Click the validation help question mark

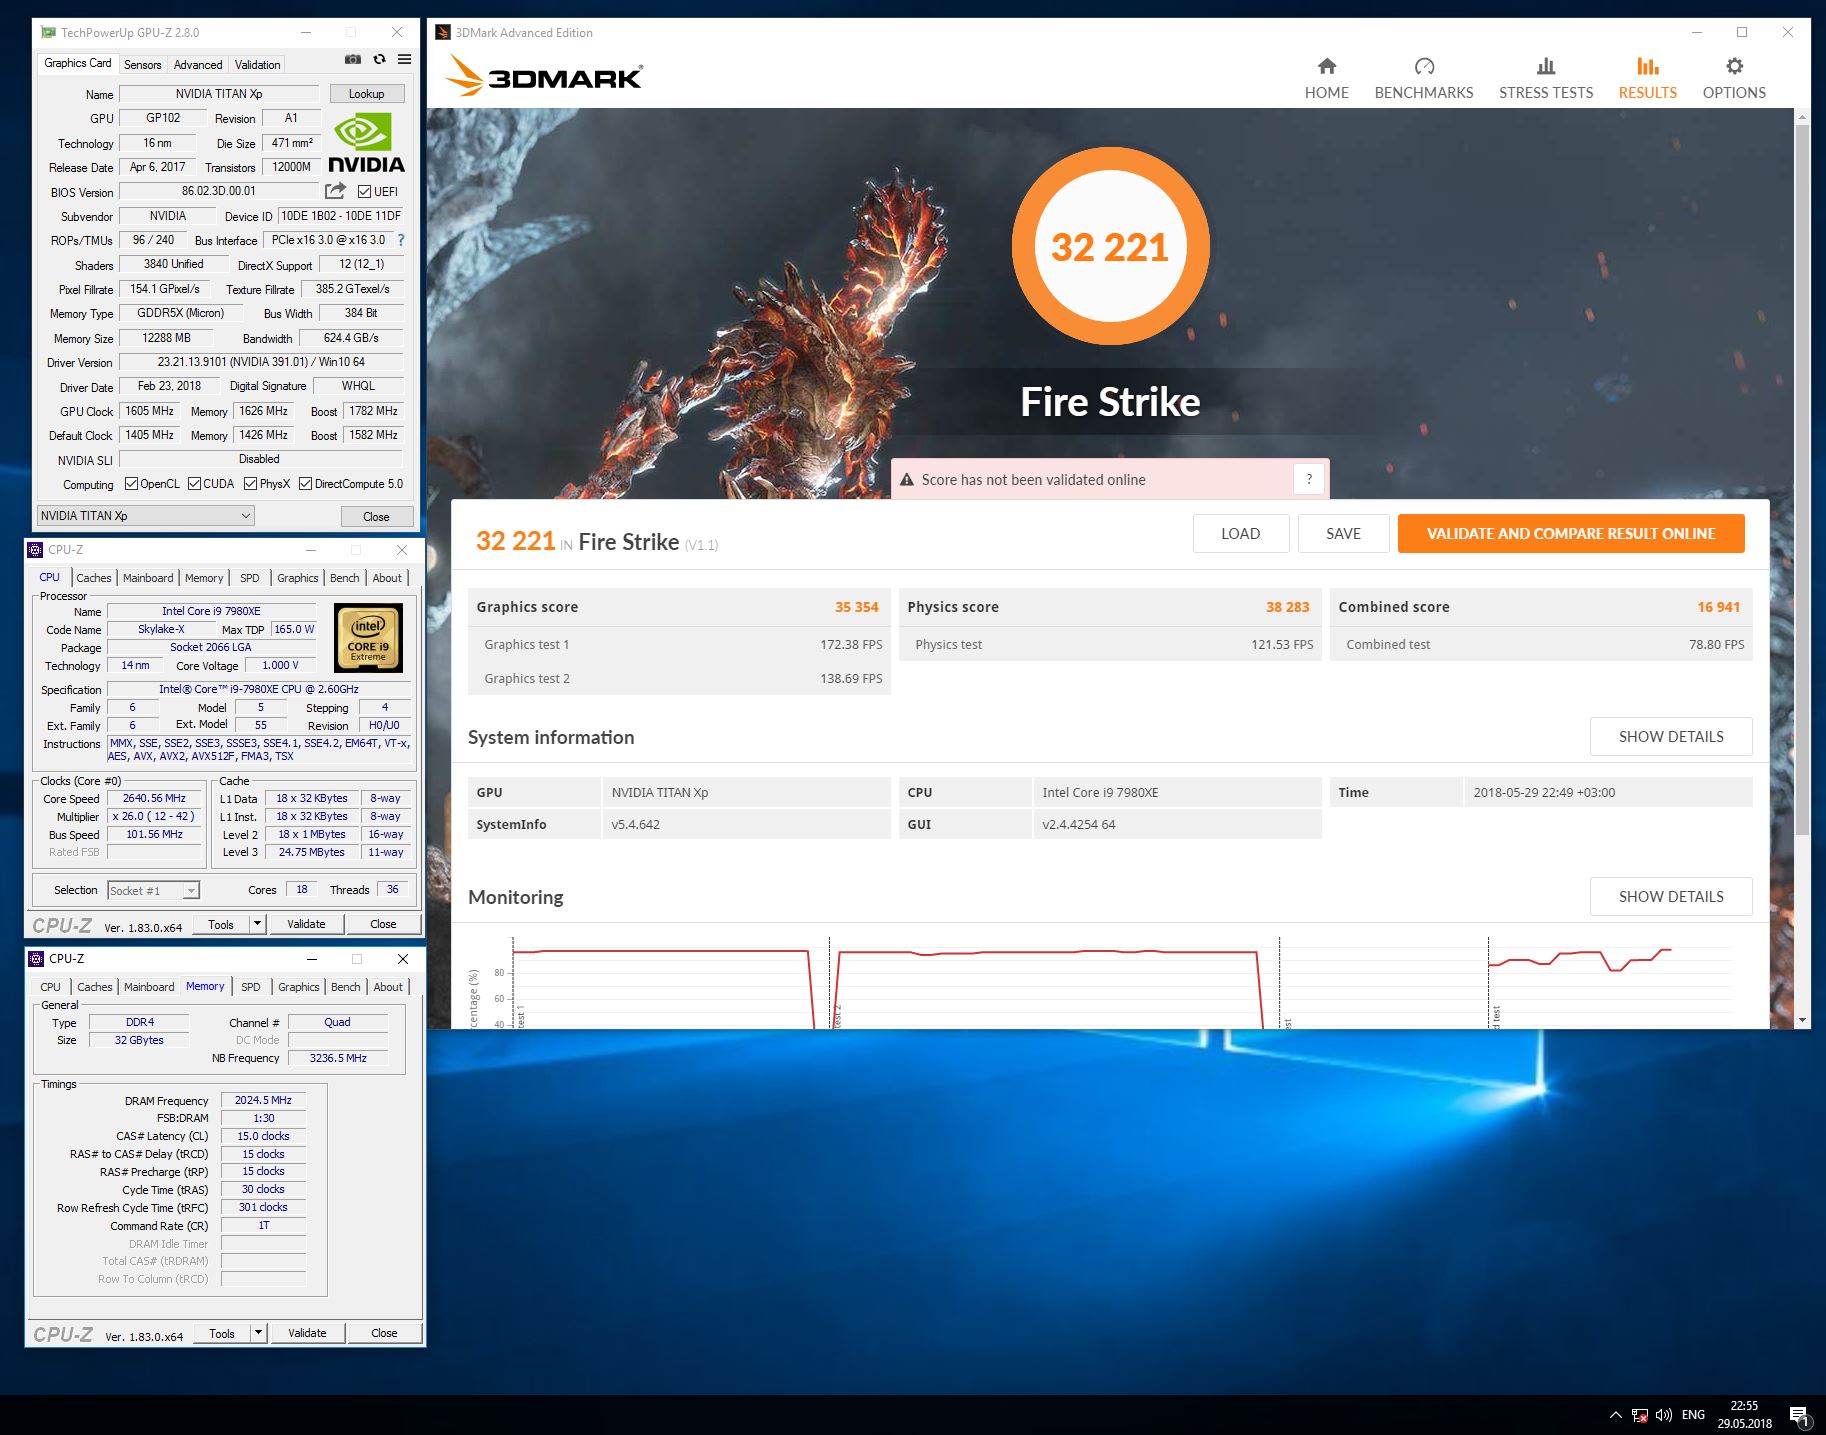[x=1309, y=479]
